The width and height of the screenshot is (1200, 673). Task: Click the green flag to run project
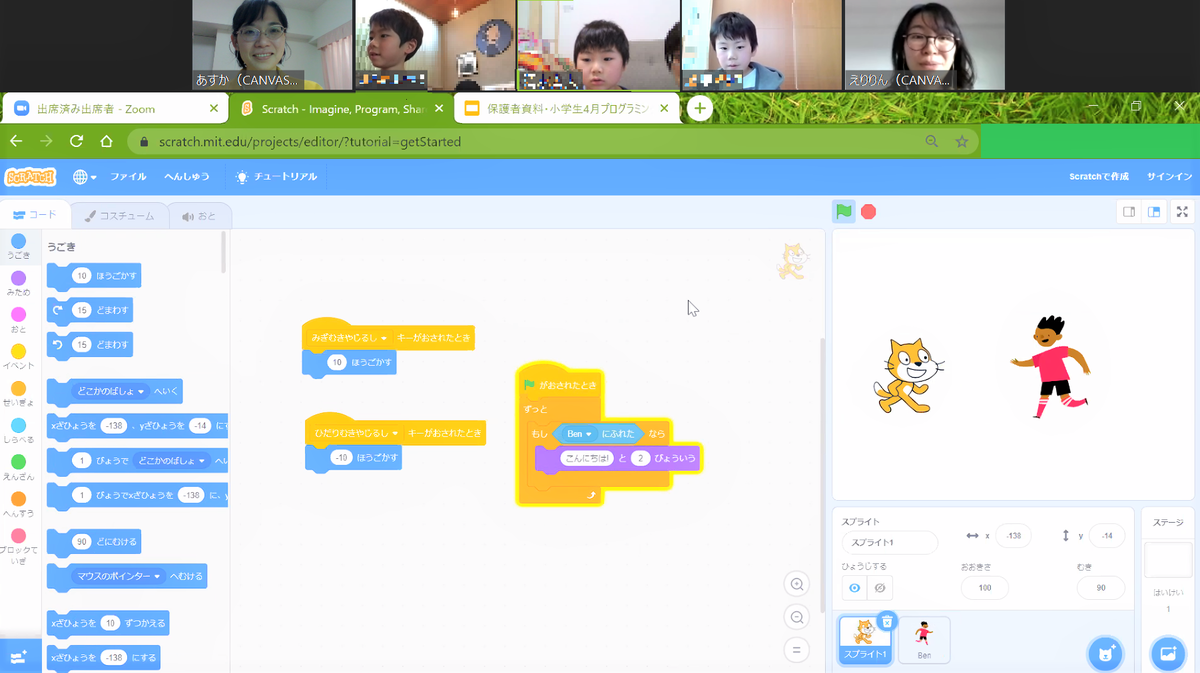click(x=844, y=212)
